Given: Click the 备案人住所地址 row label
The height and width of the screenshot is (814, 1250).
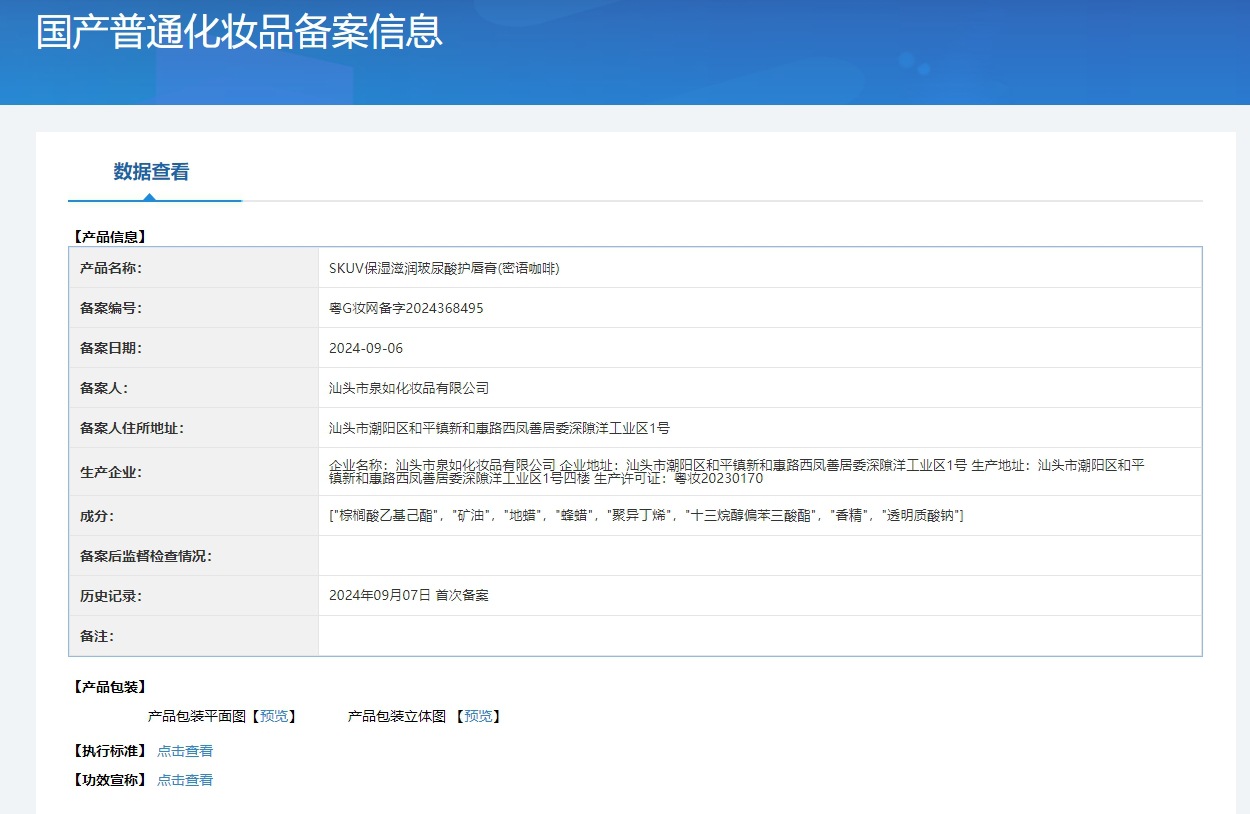Looking at the screenshot, I should (132, 428).
